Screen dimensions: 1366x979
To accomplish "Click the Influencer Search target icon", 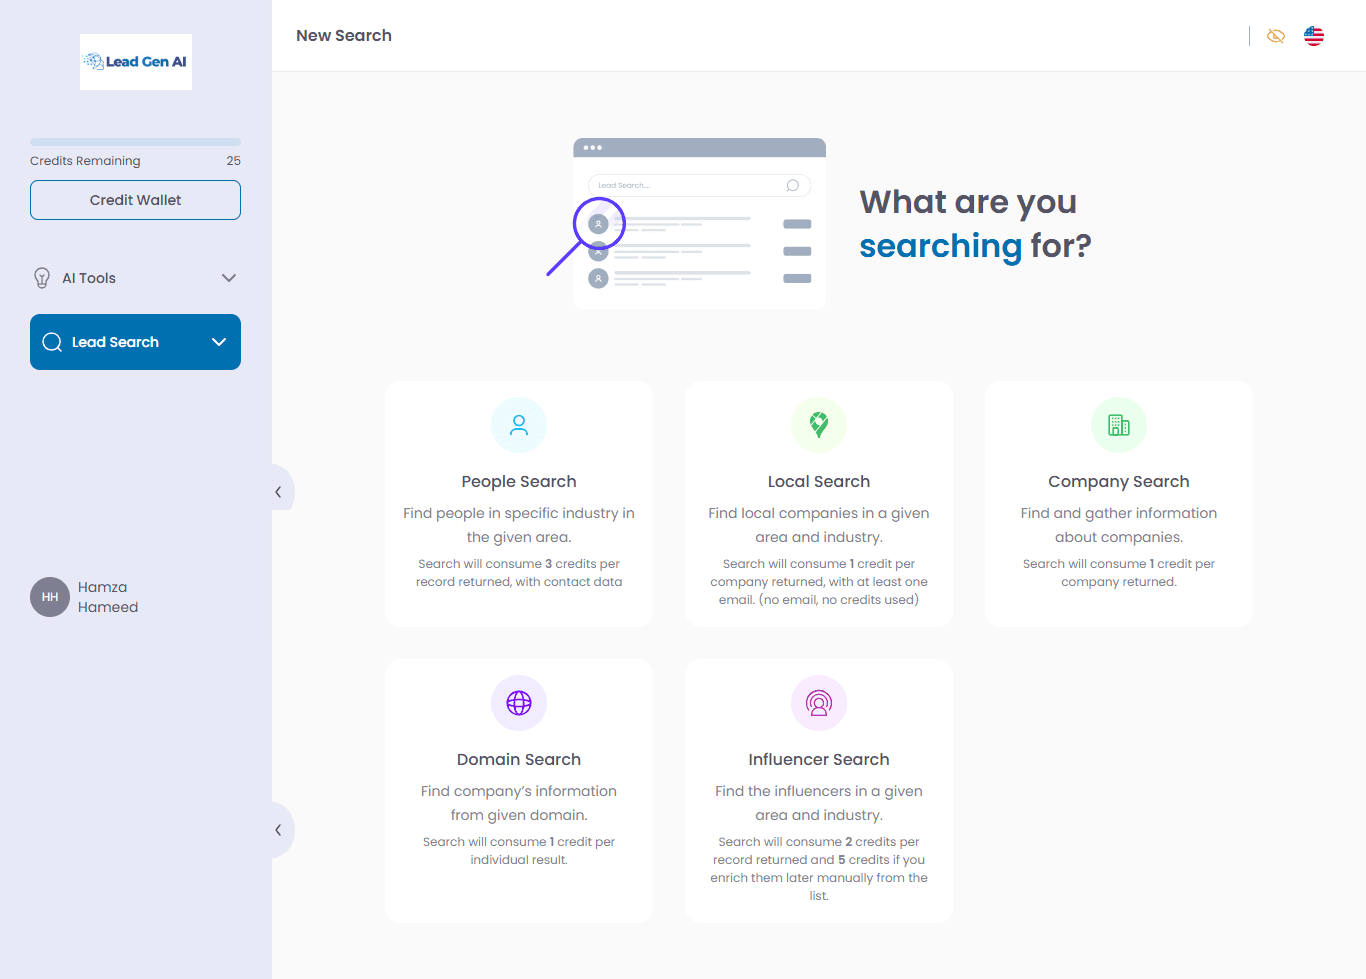I will tap(819, 703).
